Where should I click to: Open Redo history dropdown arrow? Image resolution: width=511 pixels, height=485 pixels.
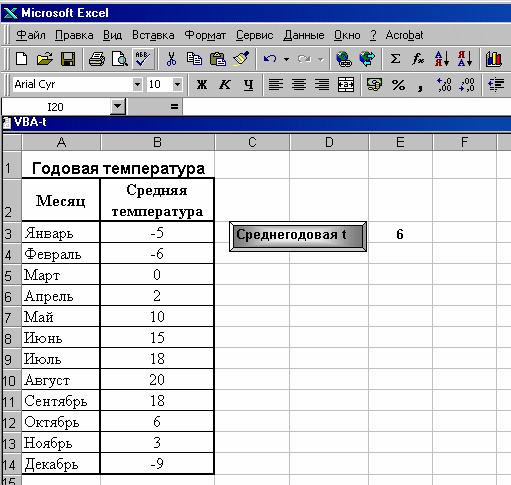pos(321,59)
